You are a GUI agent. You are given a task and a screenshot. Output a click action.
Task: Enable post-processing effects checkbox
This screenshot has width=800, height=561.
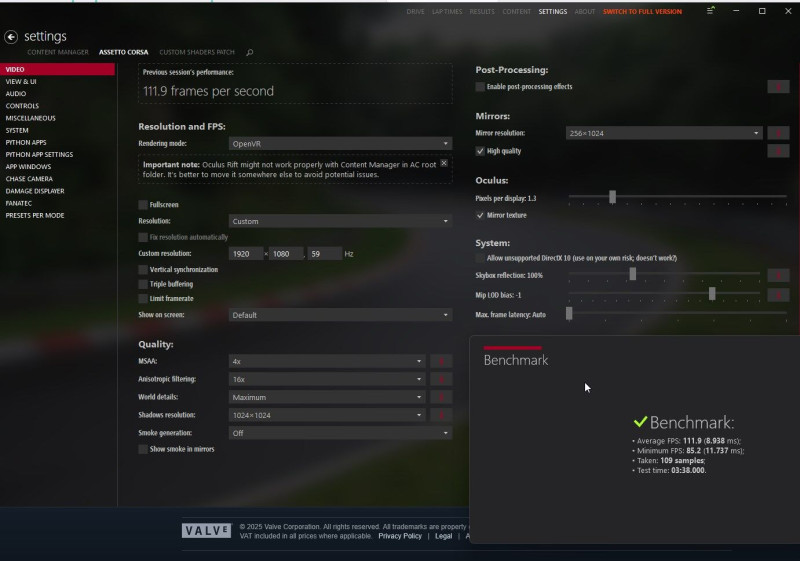click(480, 87)
